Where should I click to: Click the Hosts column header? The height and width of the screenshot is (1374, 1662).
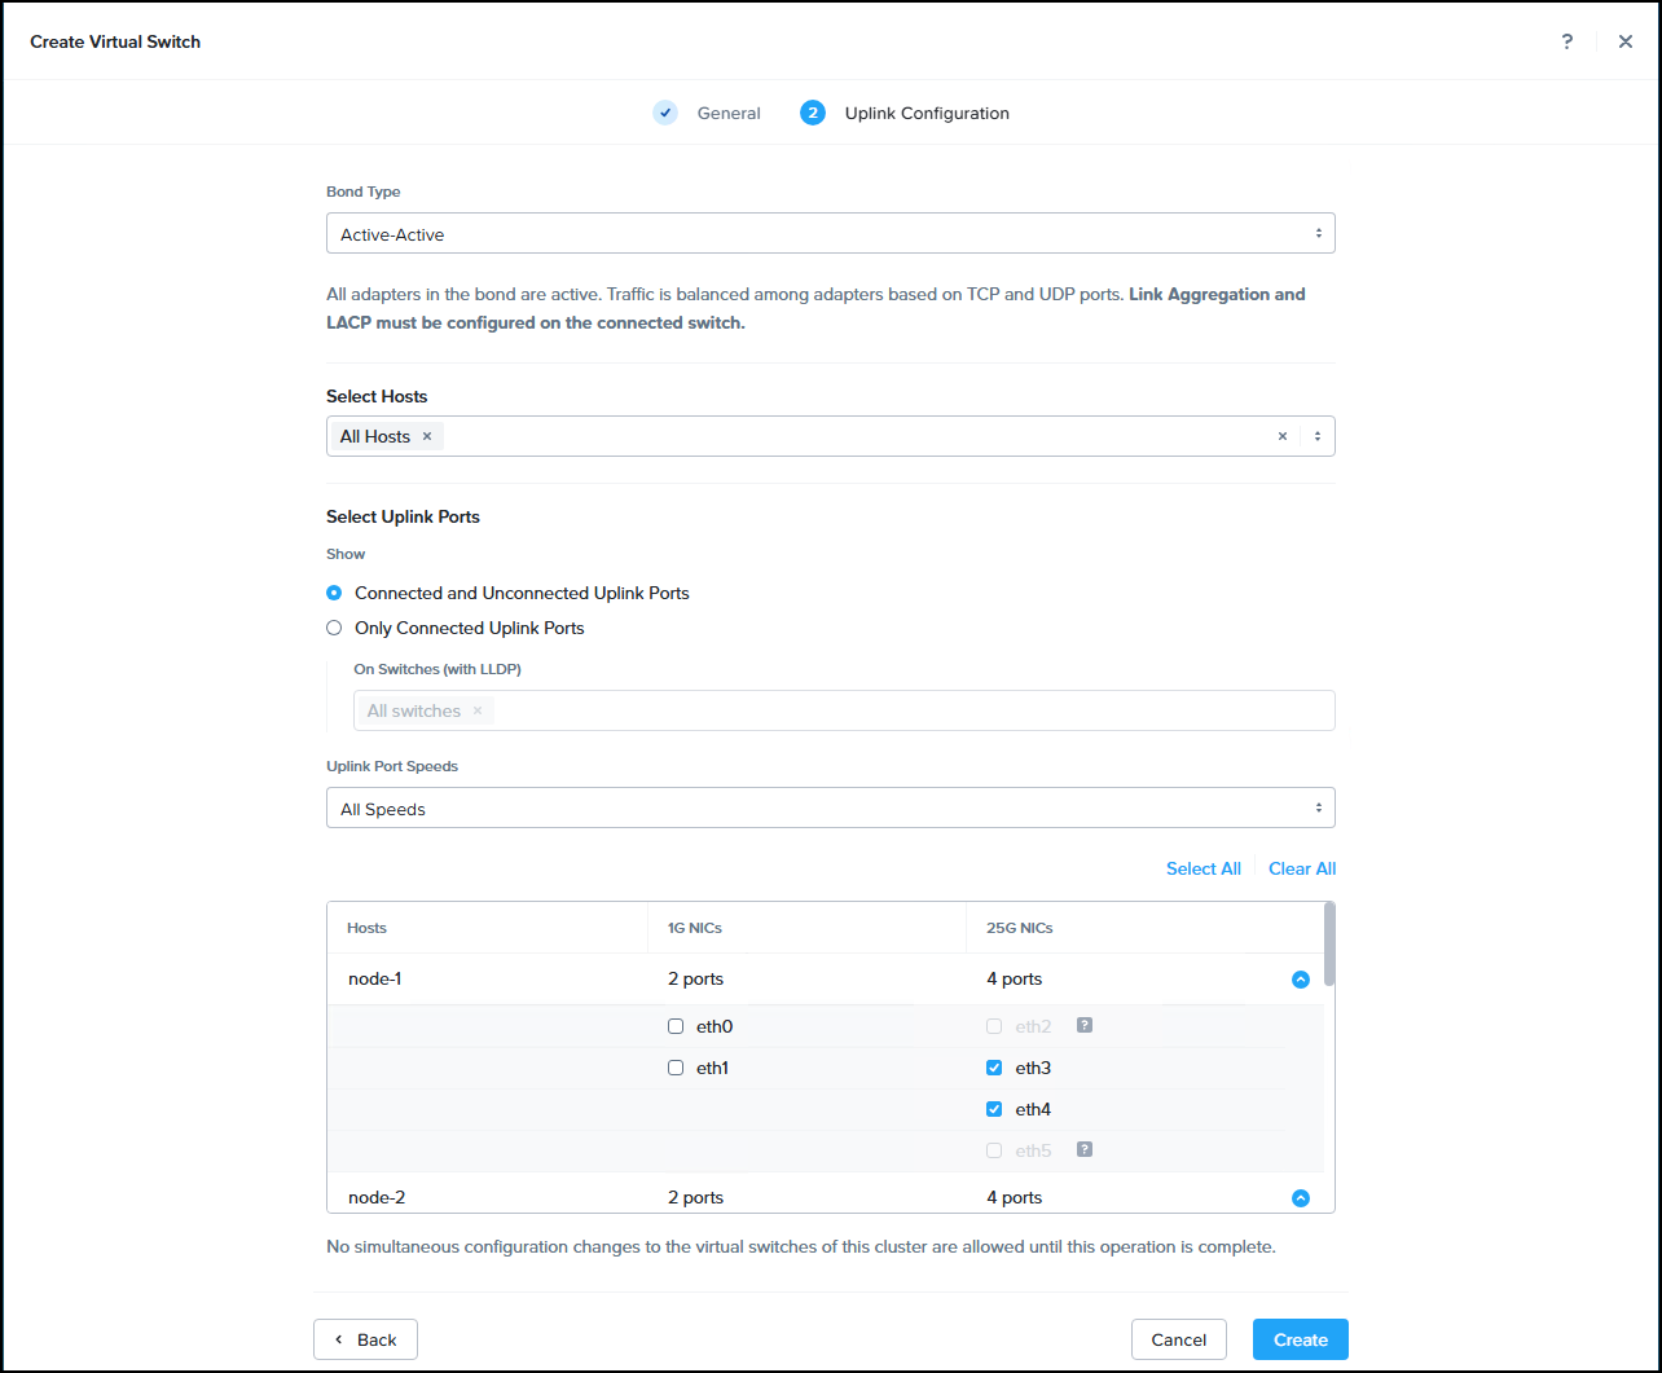(367, 928)
